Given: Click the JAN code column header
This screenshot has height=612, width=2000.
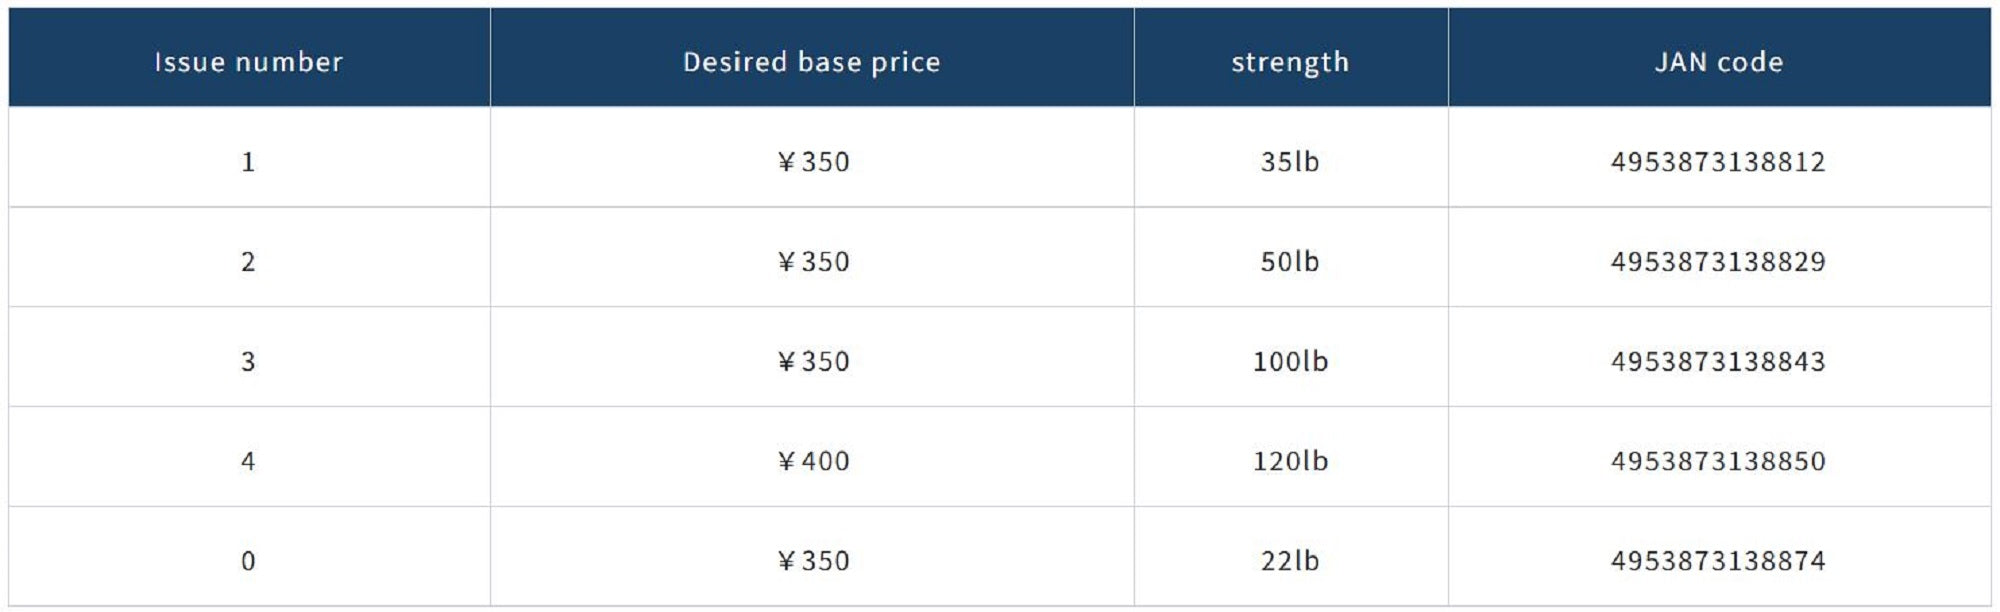Looking at the screenshot, I should (x=1718, y=62).
